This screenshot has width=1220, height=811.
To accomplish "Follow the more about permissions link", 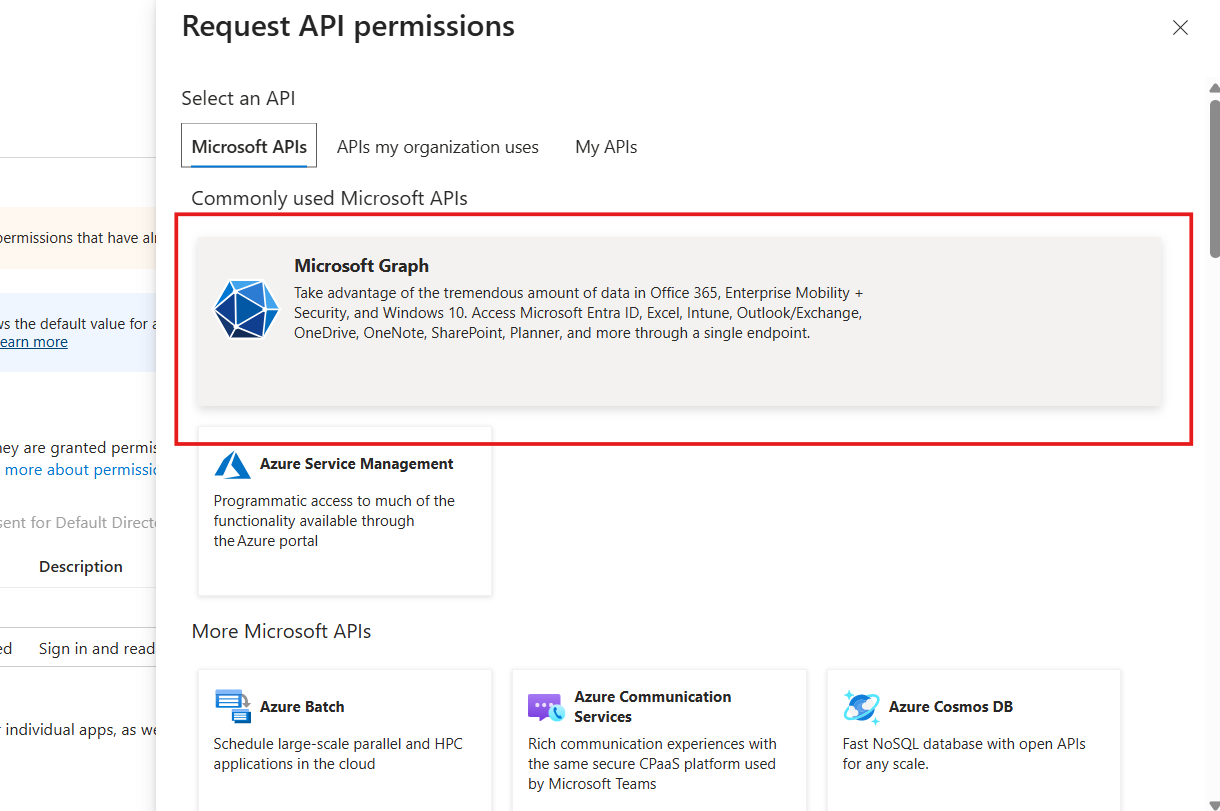I will click(82, 470).
